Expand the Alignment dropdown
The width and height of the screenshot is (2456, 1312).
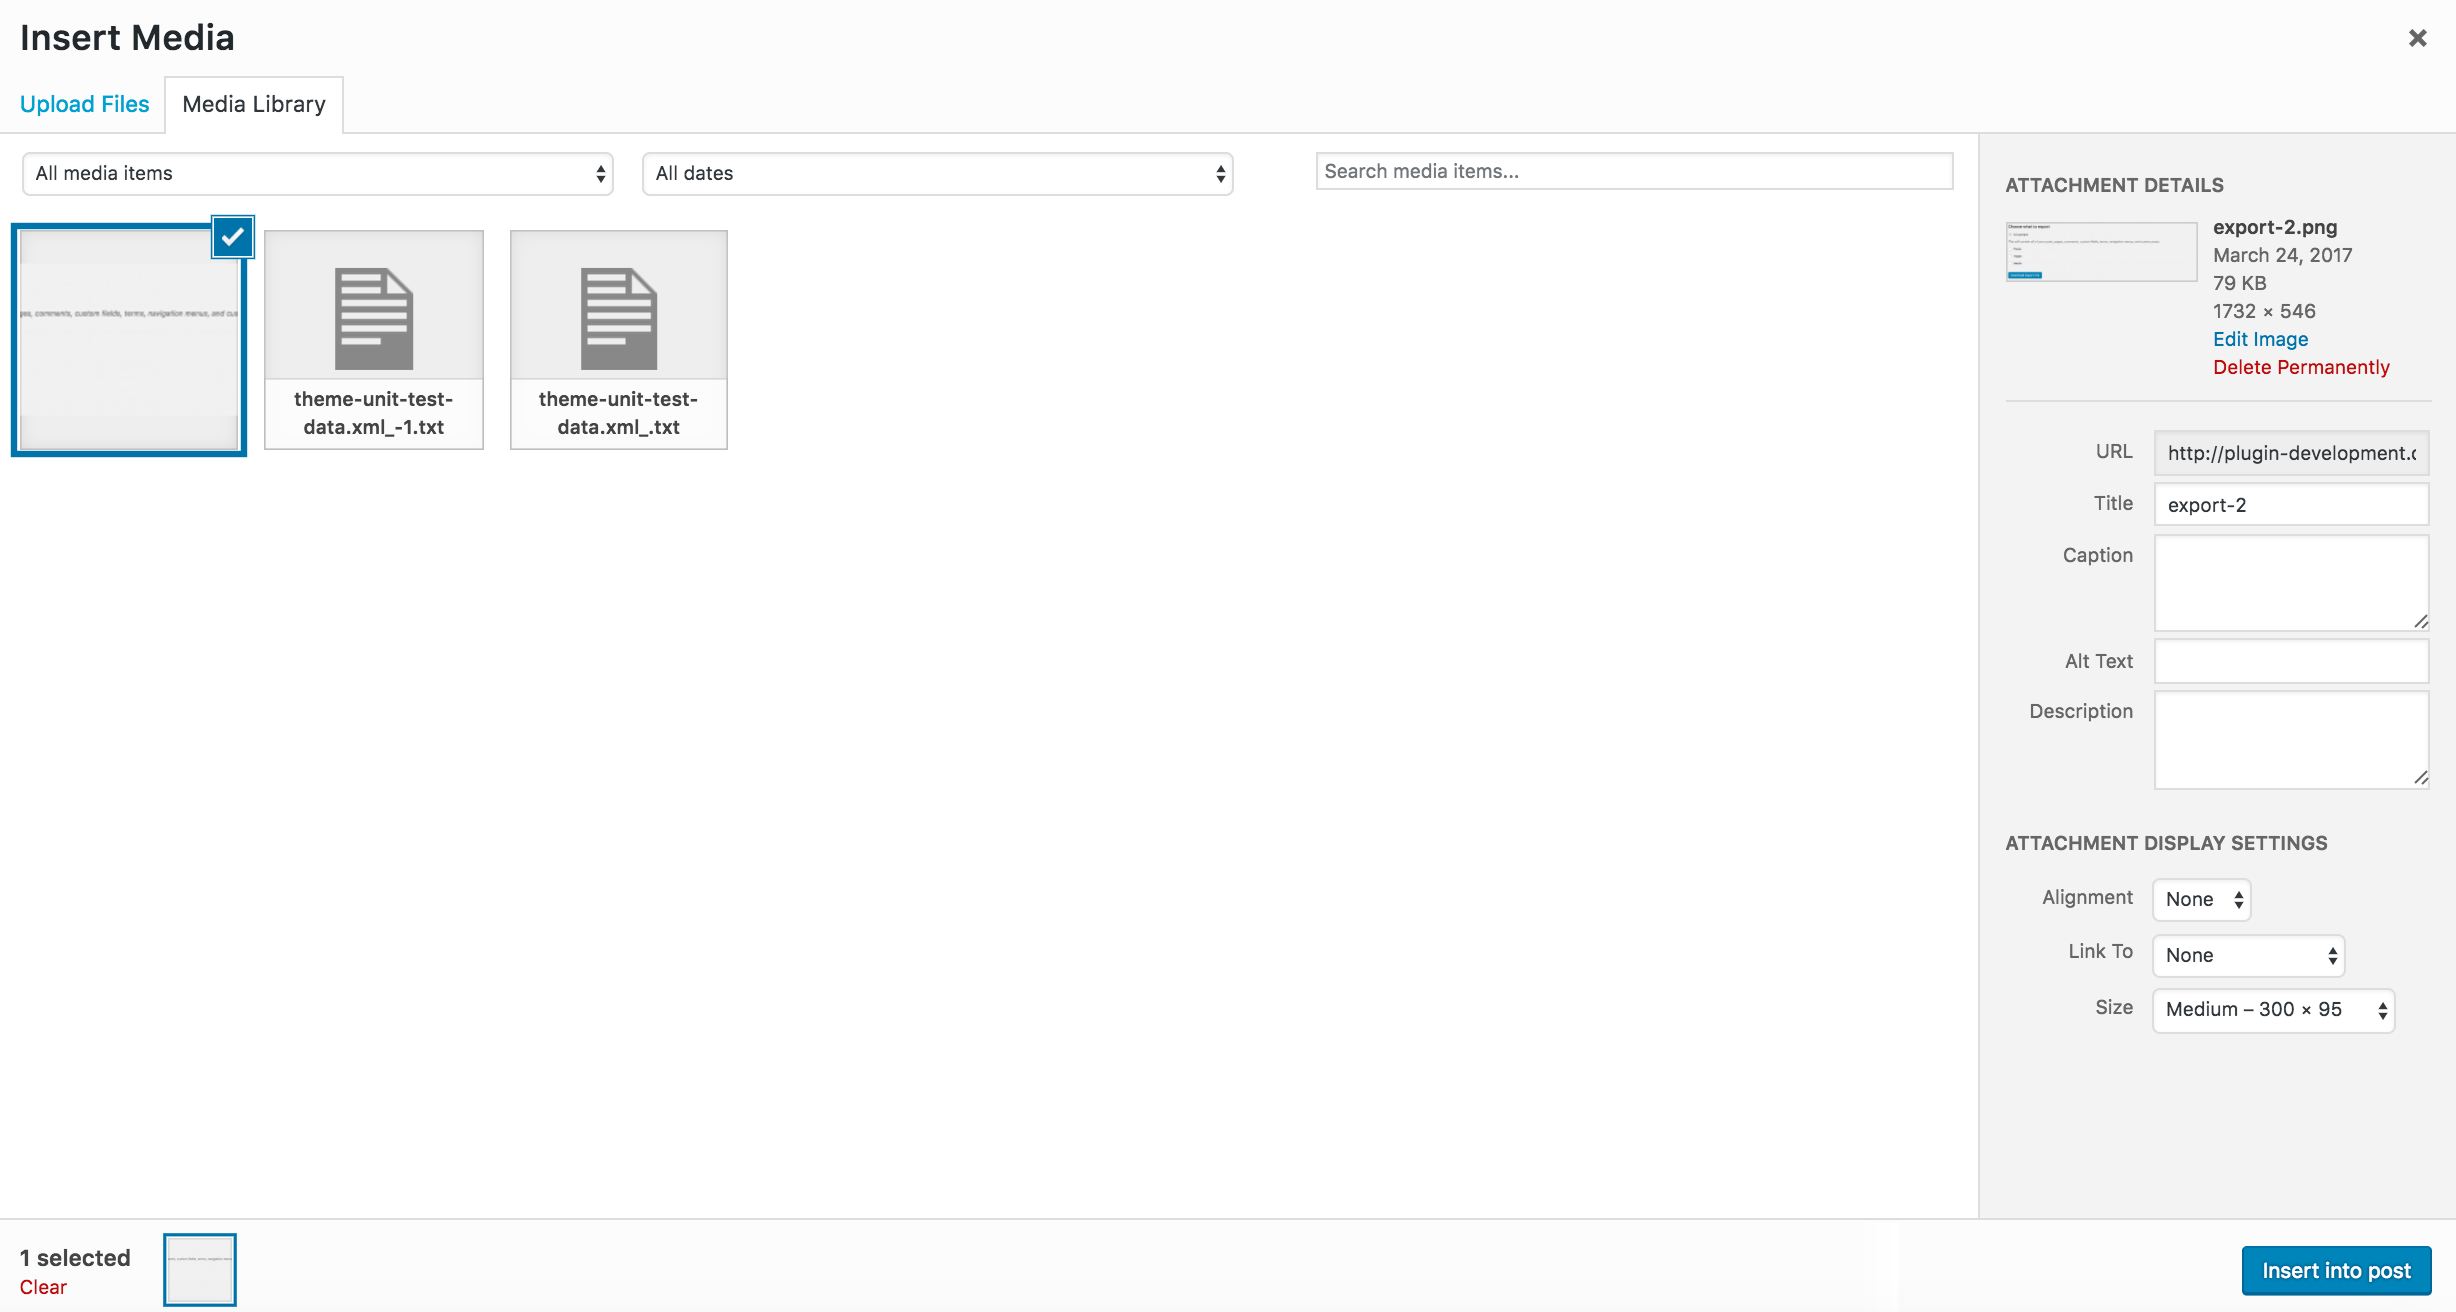pos(2201,899)
